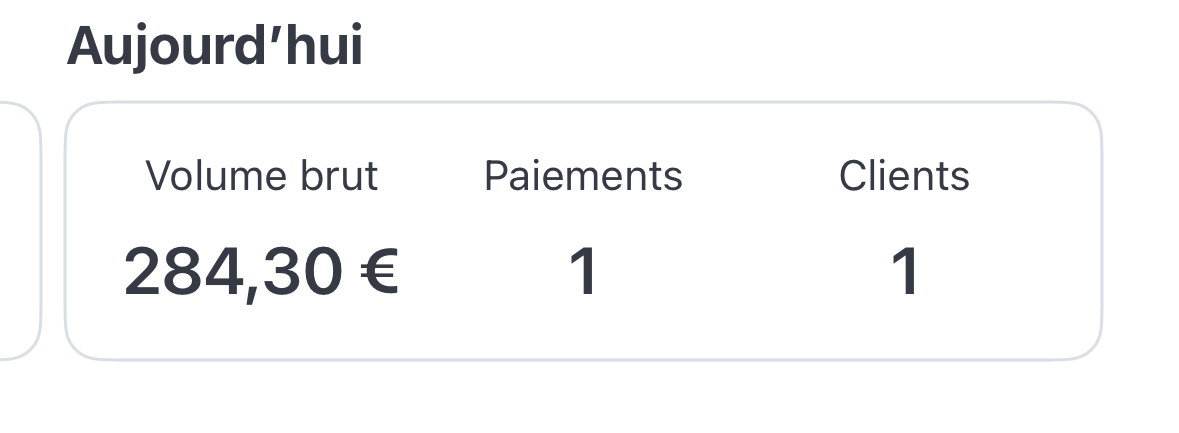This screenshot has width=1179, height=433.
Task: Click the number under Clients
Action: [904, 272]
